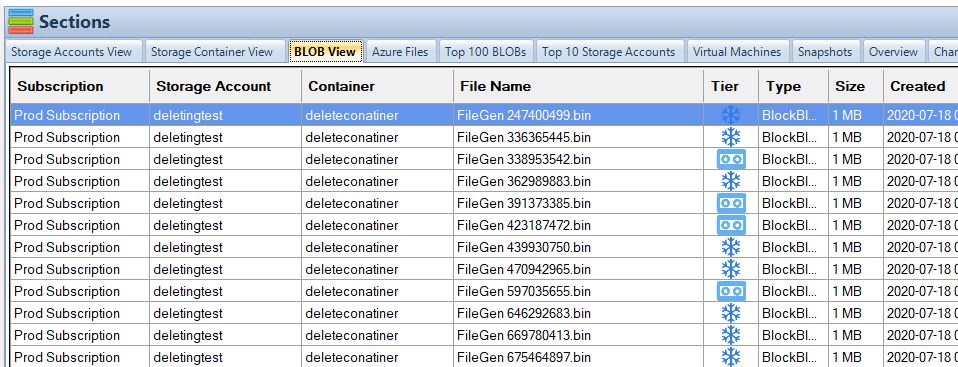Screen dimensions: 958x367
Task: Select file FileGen 423187472.bin
Action: pos(524,225)
